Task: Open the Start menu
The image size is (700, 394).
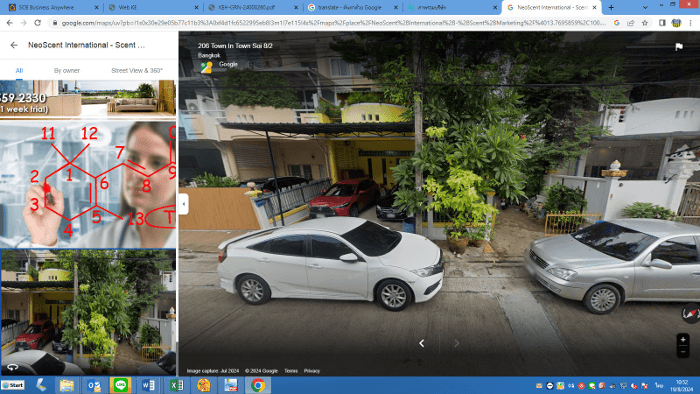Action: [13, 385]
